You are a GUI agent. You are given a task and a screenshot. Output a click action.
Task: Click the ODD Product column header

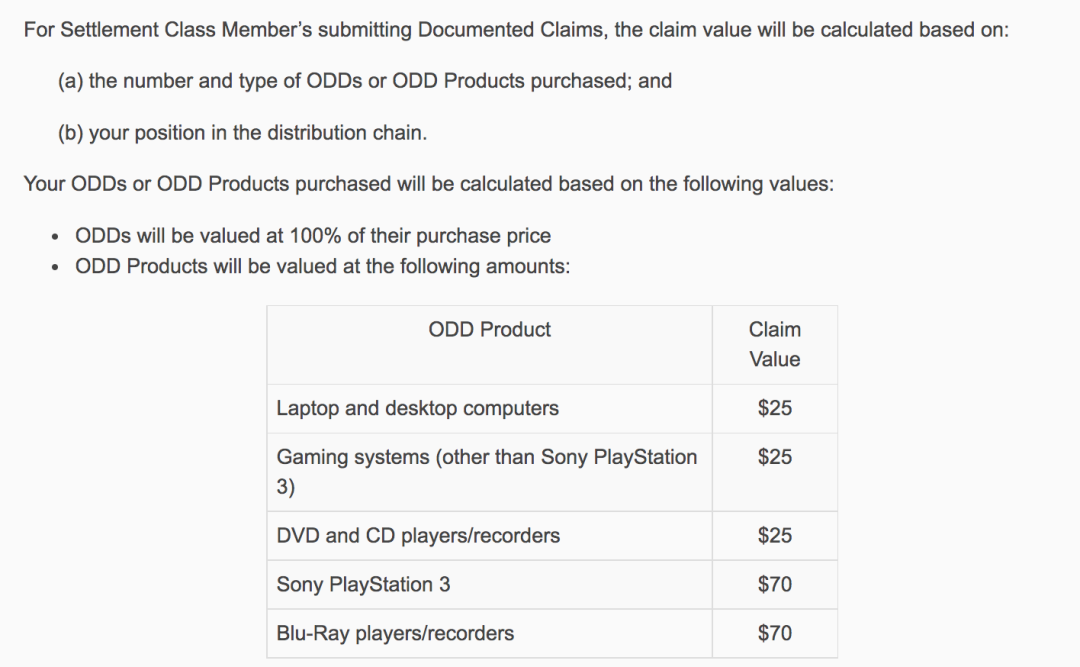point(489,329)
